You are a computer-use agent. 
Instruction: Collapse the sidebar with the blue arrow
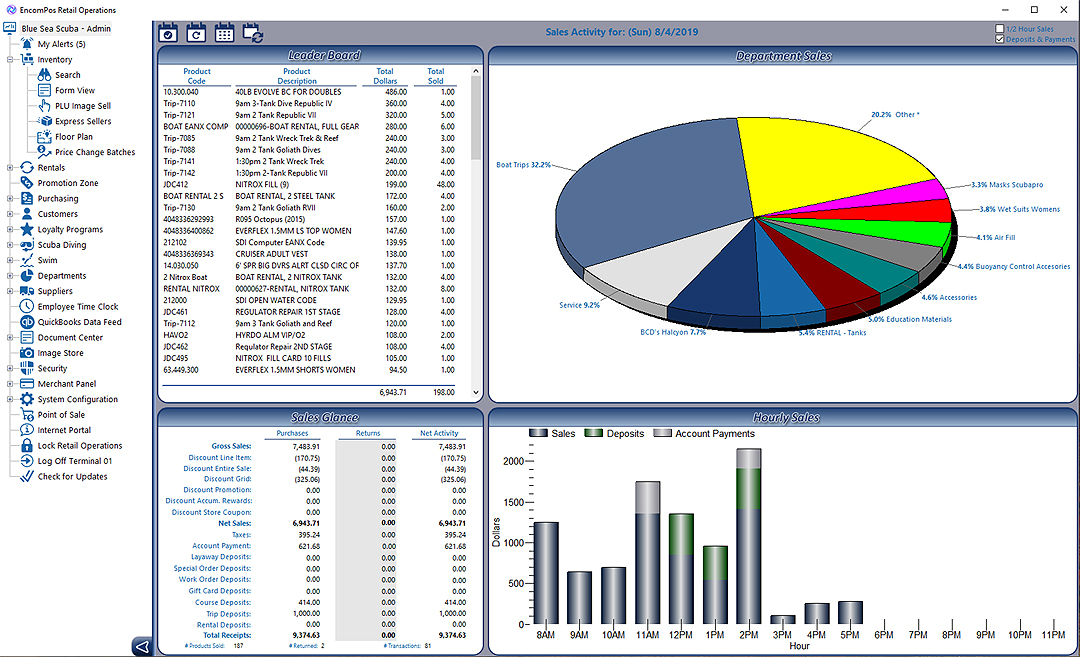click(140, 646)
